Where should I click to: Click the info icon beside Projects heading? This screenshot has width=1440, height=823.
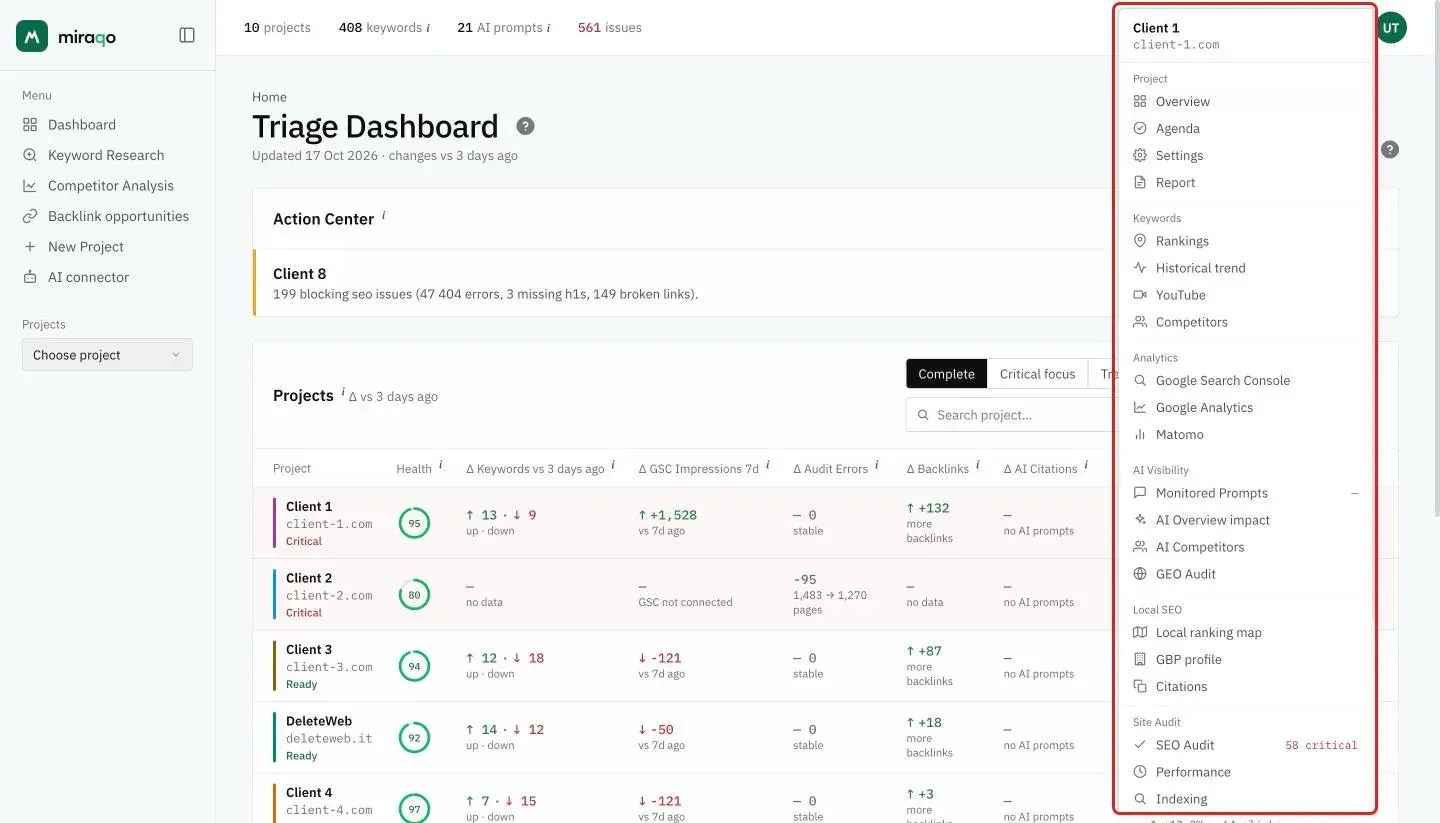tap(342, 392)
